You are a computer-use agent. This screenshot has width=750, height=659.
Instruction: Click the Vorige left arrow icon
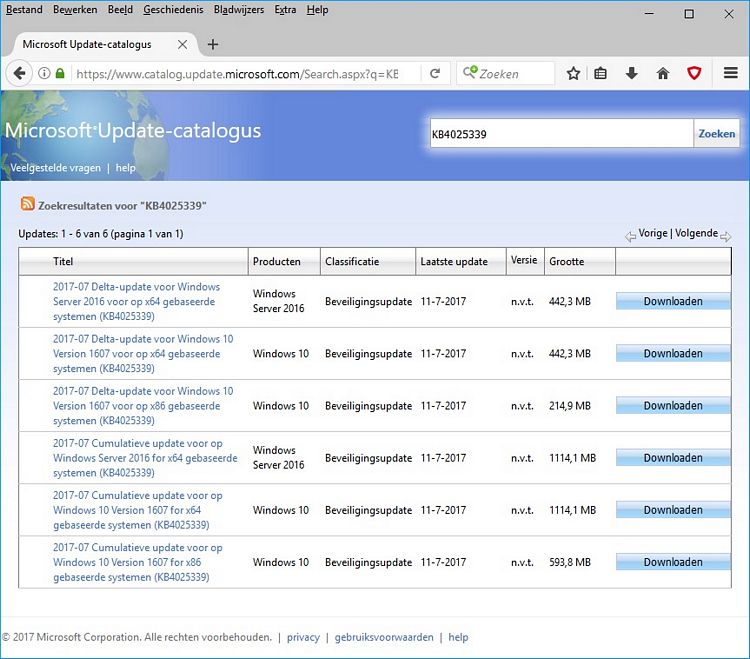pyautogui.click(x=630, y=236)
